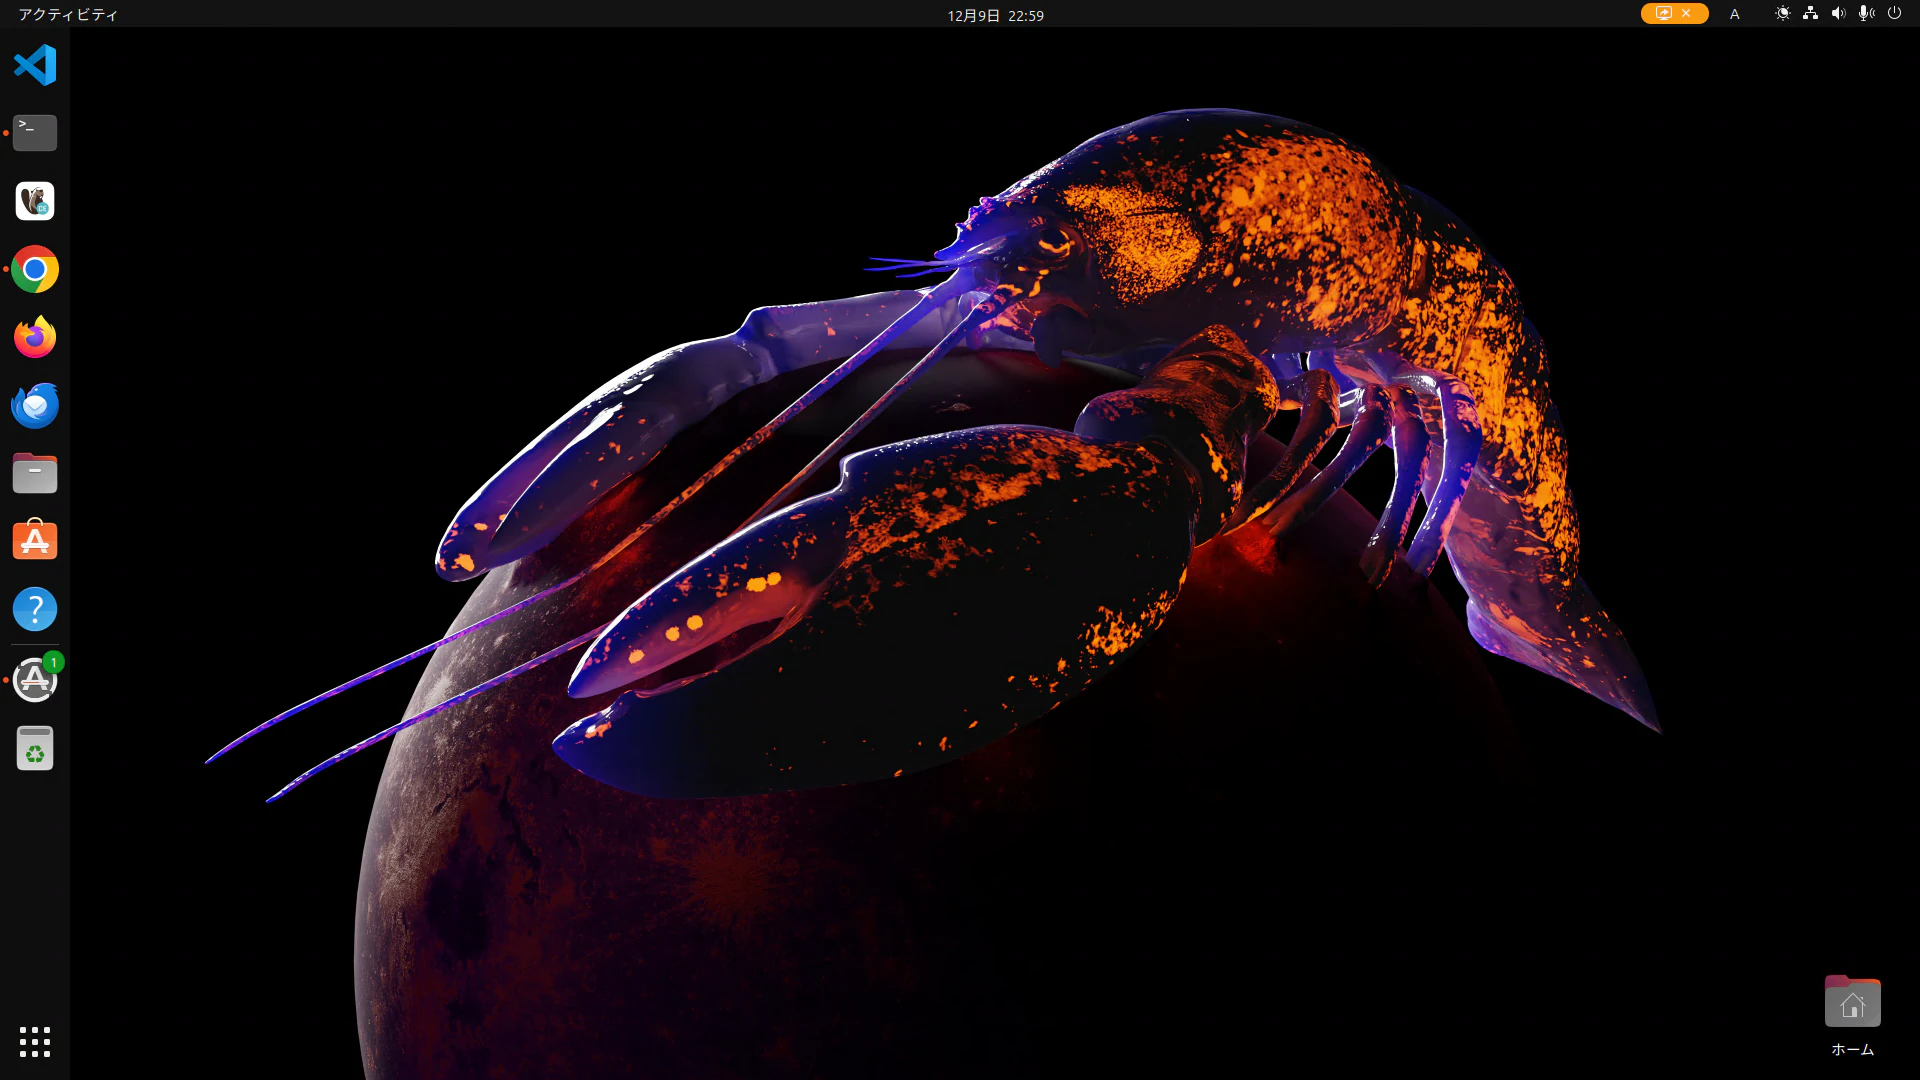1920x1080 pixels.
Task: Open the Google Chrome browser
Action: click(x=35, y=270)
